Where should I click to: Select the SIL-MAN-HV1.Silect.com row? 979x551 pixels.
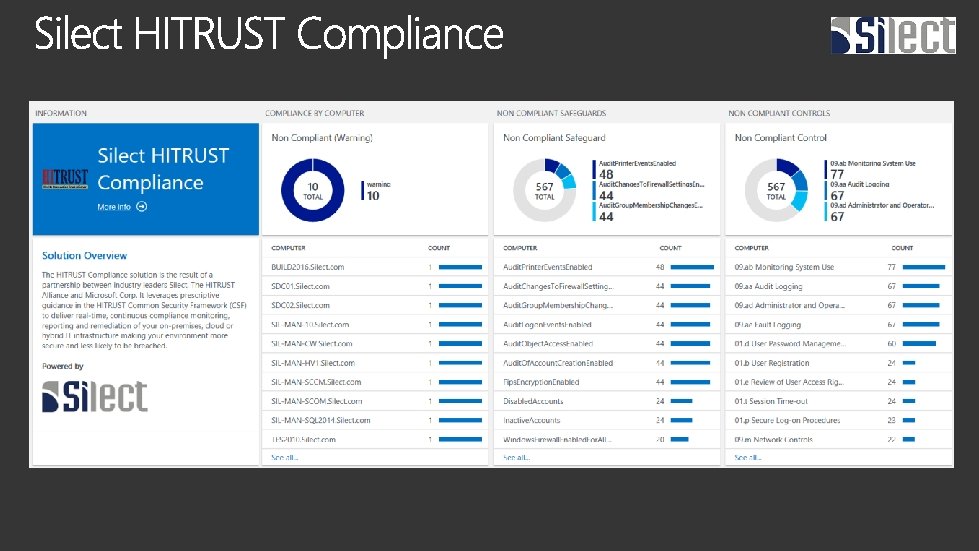pyautogui.click(x=375, y=363)
